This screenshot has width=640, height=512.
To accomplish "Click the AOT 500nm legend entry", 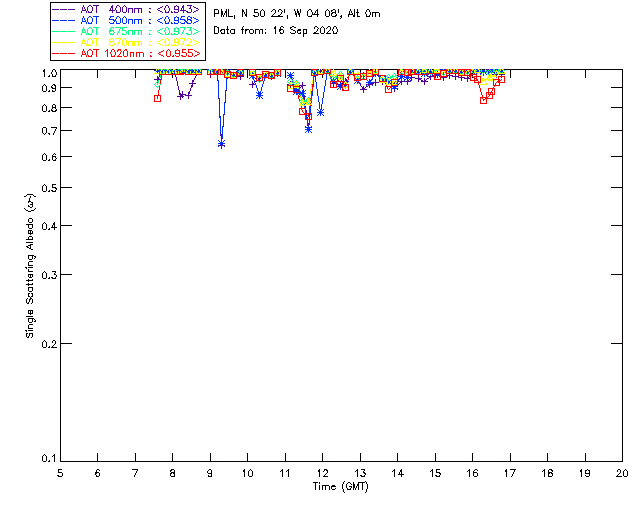I will point(126,20).
